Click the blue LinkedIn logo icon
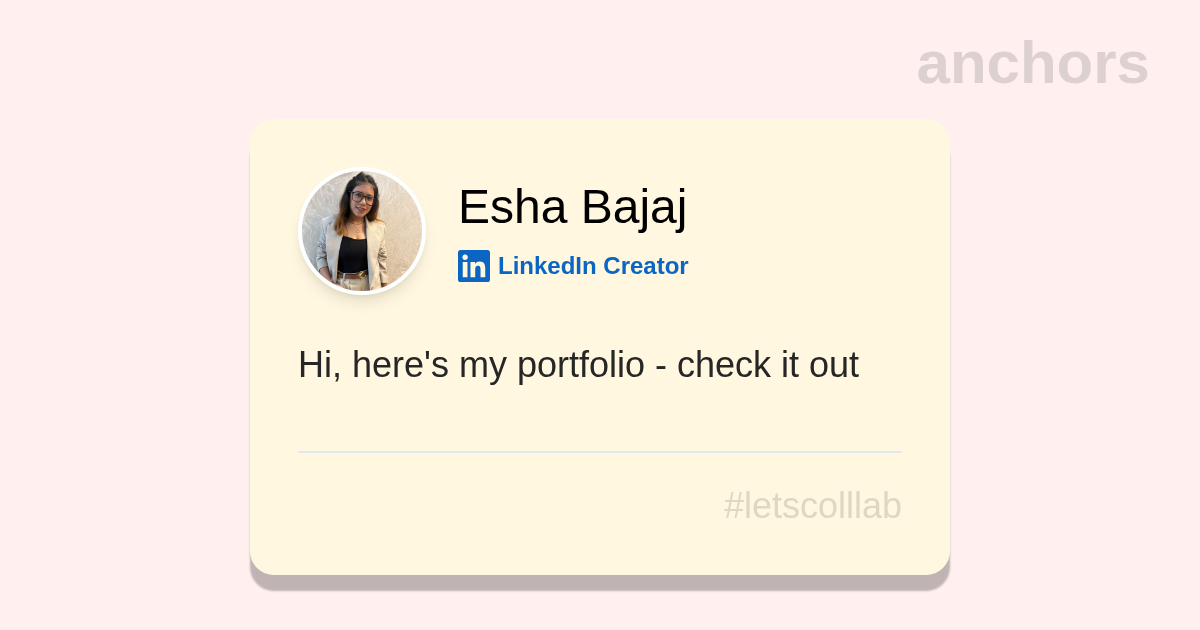 (473, 266)
